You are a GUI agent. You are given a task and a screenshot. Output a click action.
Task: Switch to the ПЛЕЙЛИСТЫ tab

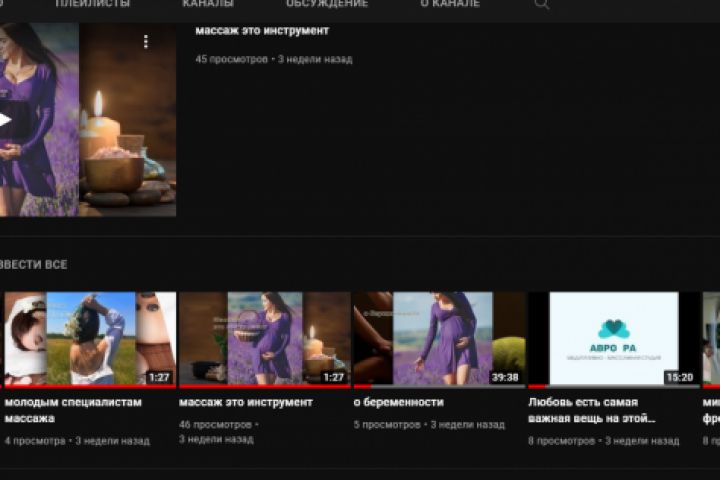[92, 4]
